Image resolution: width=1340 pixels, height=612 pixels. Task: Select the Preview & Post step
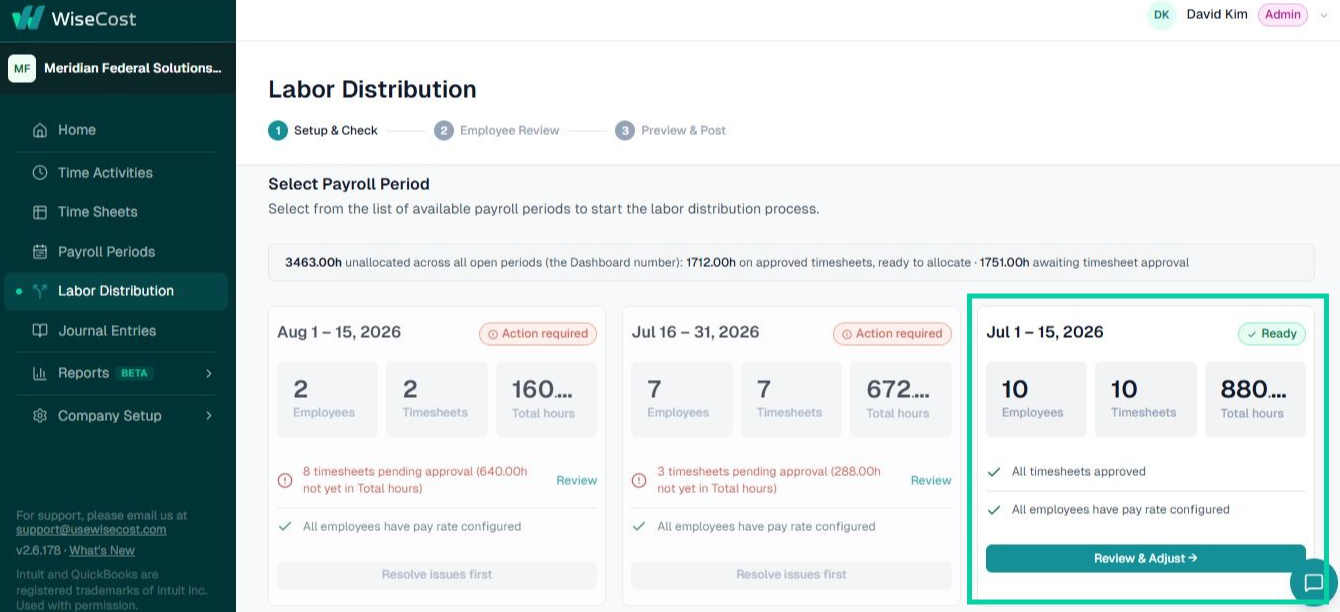671,131
